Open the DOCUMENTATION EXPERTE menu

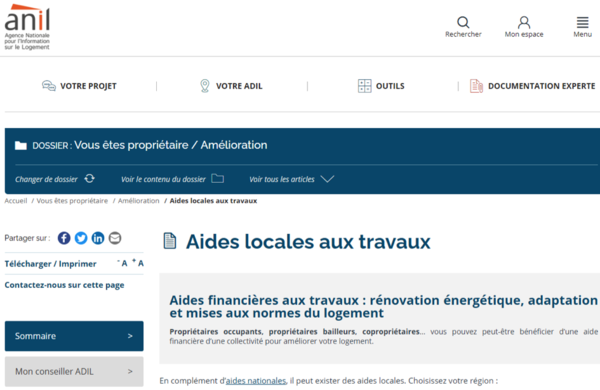tap(541, 86)
